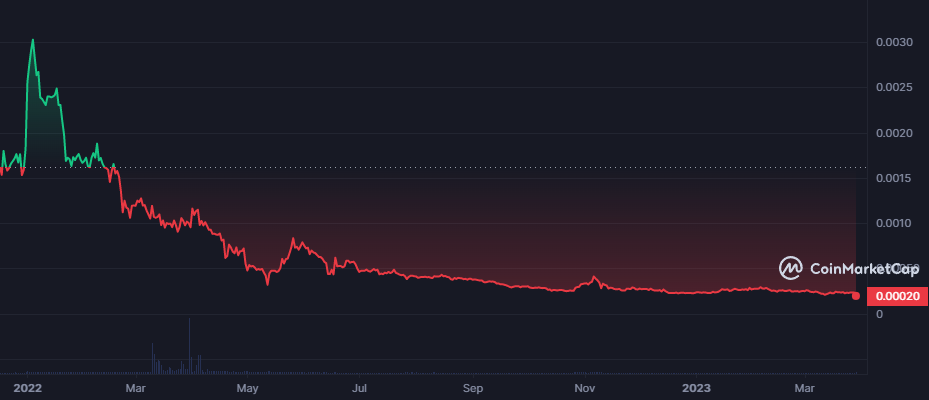Select the Nov label on time axis
Screen dimensions: 929x400
(x=585, y=385)
